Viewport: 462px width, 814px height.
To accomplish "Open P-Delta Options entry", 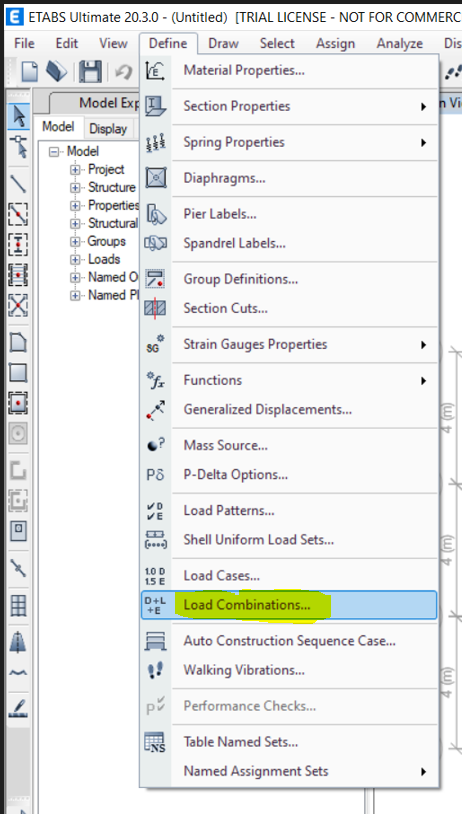I will click(x=289, y=474).
